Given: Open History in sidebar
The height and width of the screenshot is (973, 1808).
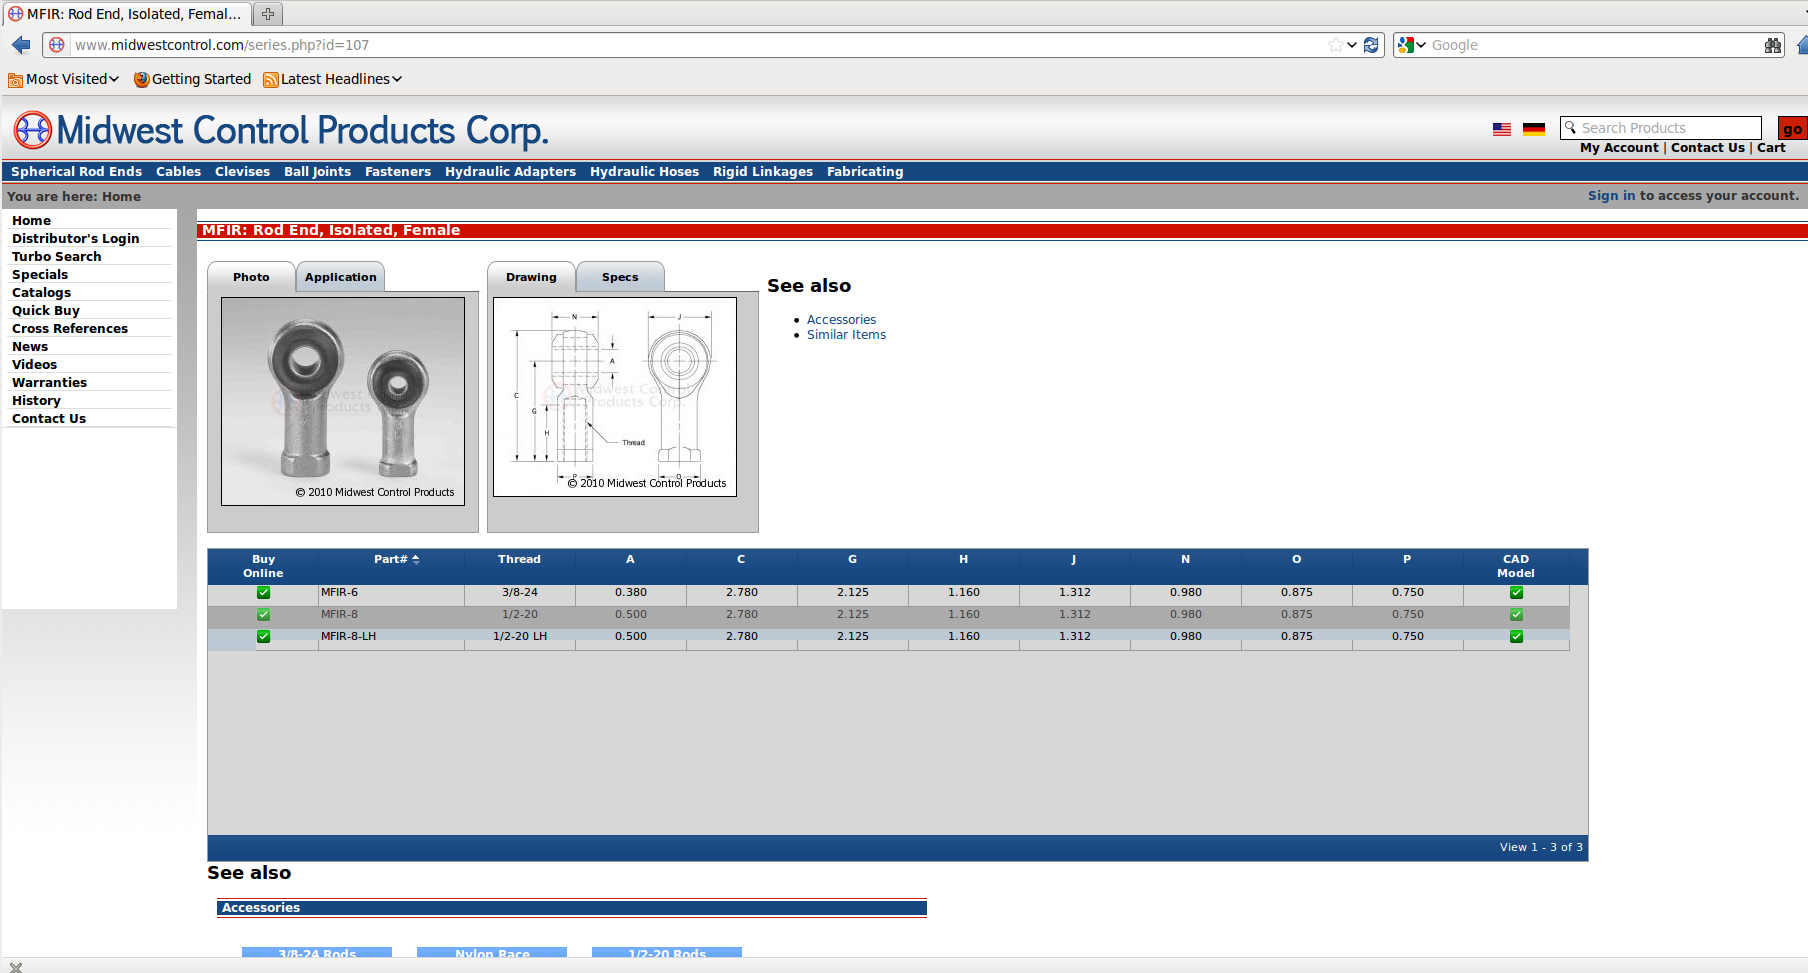Looking at the screenshot, I should tap(37, 401).
